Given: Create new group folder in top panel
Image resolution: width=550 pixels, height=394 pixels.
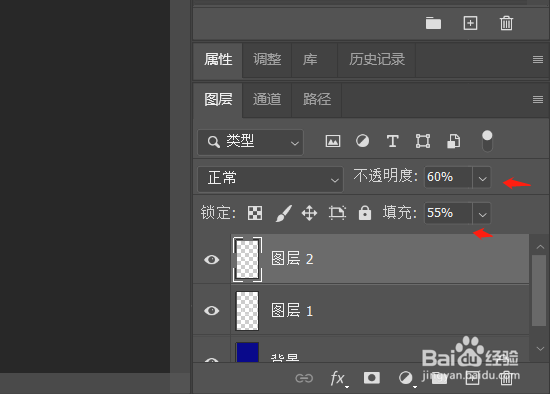Looking at the screenshot, I should 433,24.
